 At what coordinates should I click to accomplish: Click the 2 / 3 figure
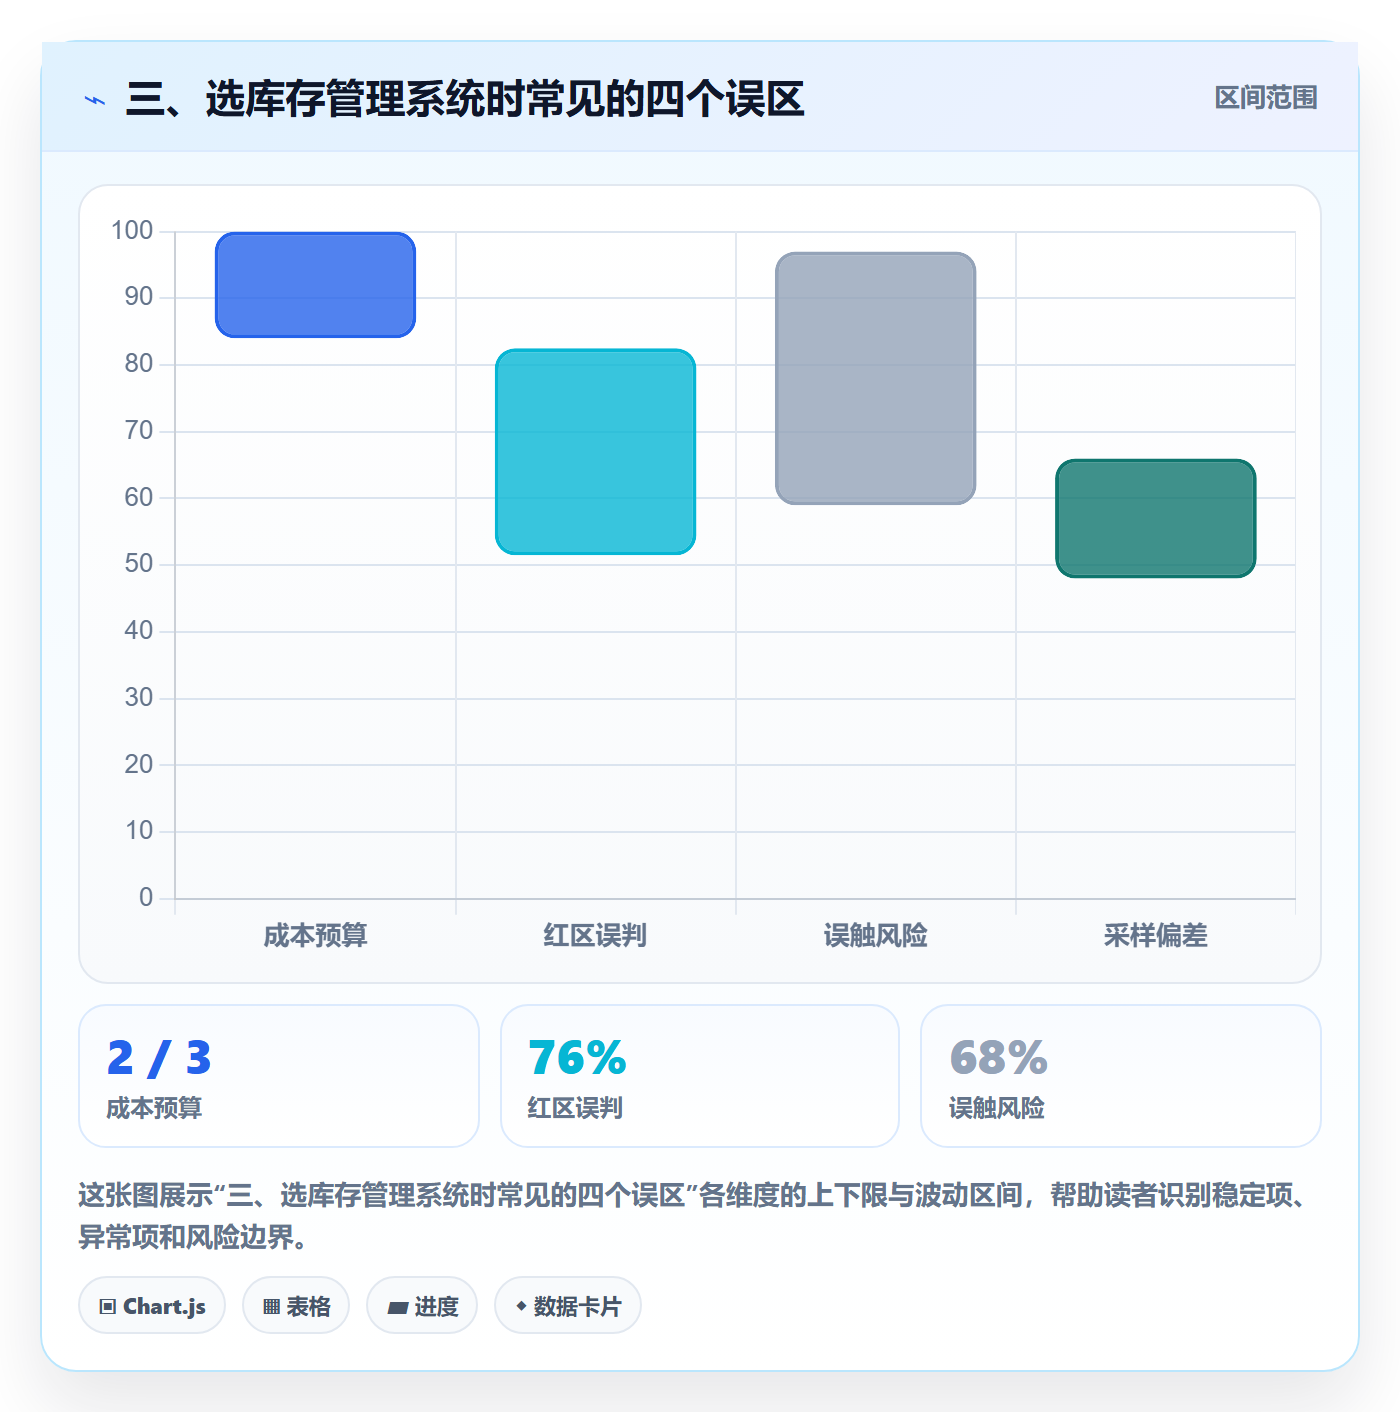pyautogui.click(x=159, y=1058)
